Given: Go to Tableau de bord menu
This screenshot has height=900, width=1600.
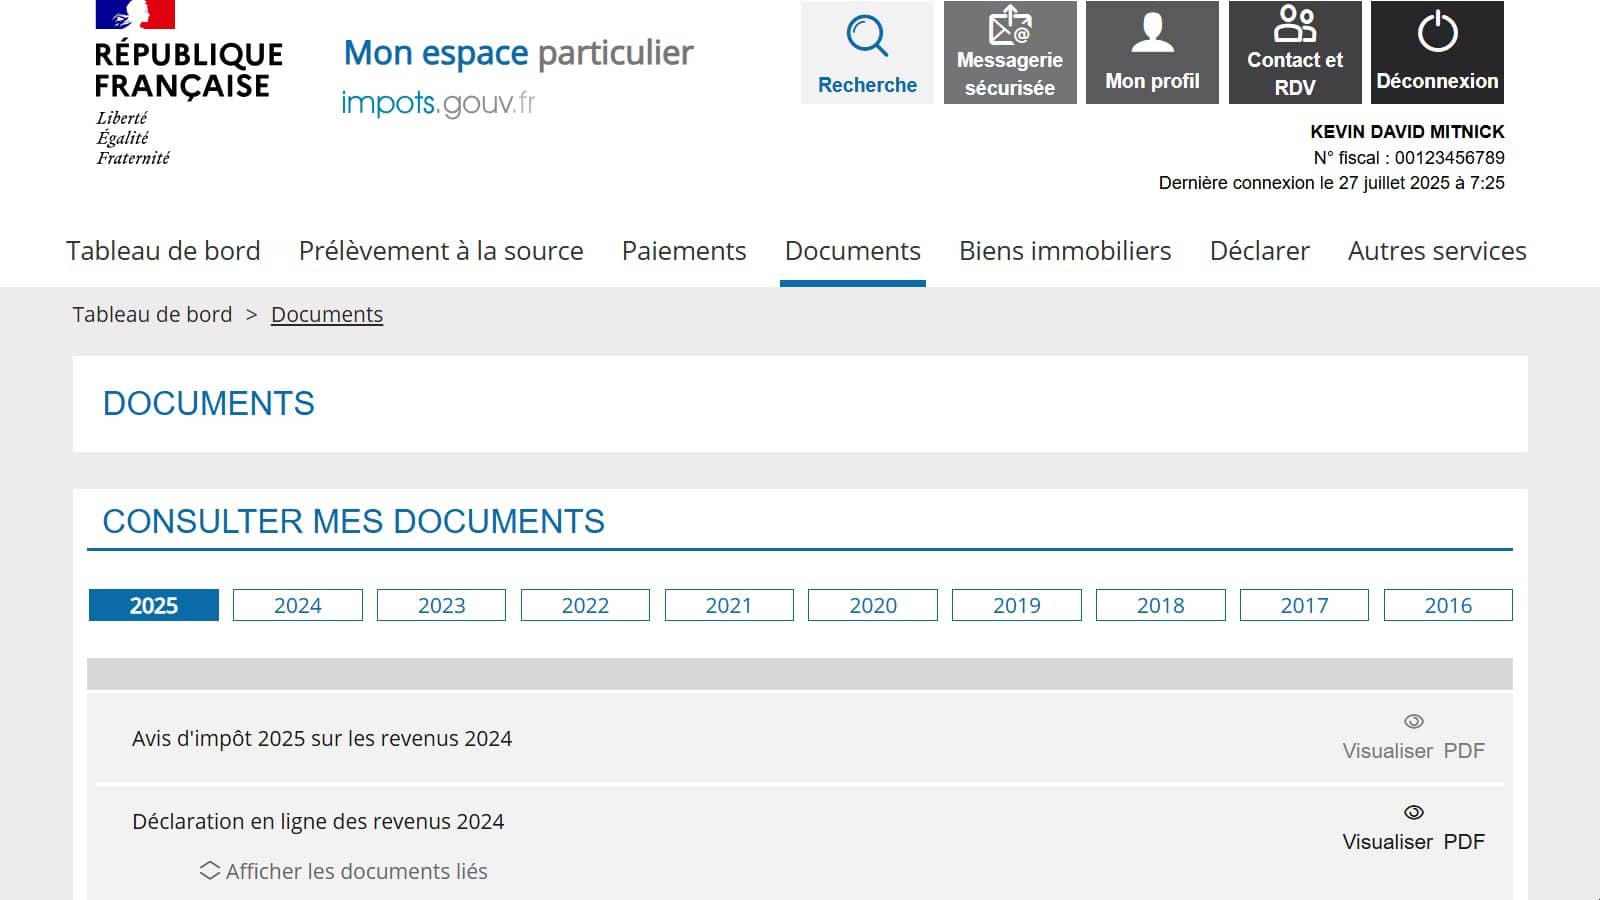Looking at the screenshot, I should click(x=163, y=251).
